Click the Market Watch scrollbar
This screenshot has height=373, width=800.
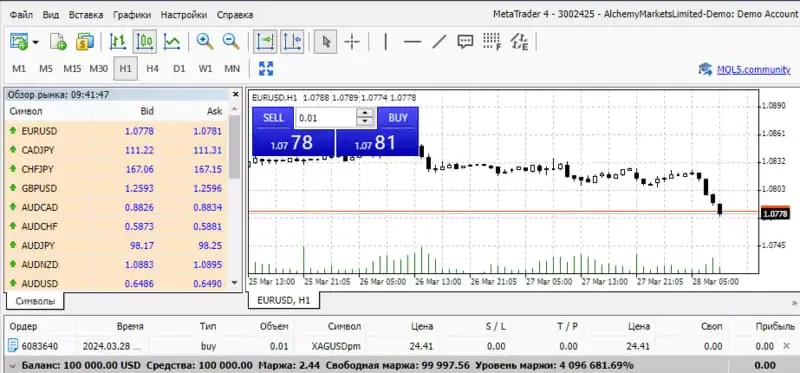234,147
